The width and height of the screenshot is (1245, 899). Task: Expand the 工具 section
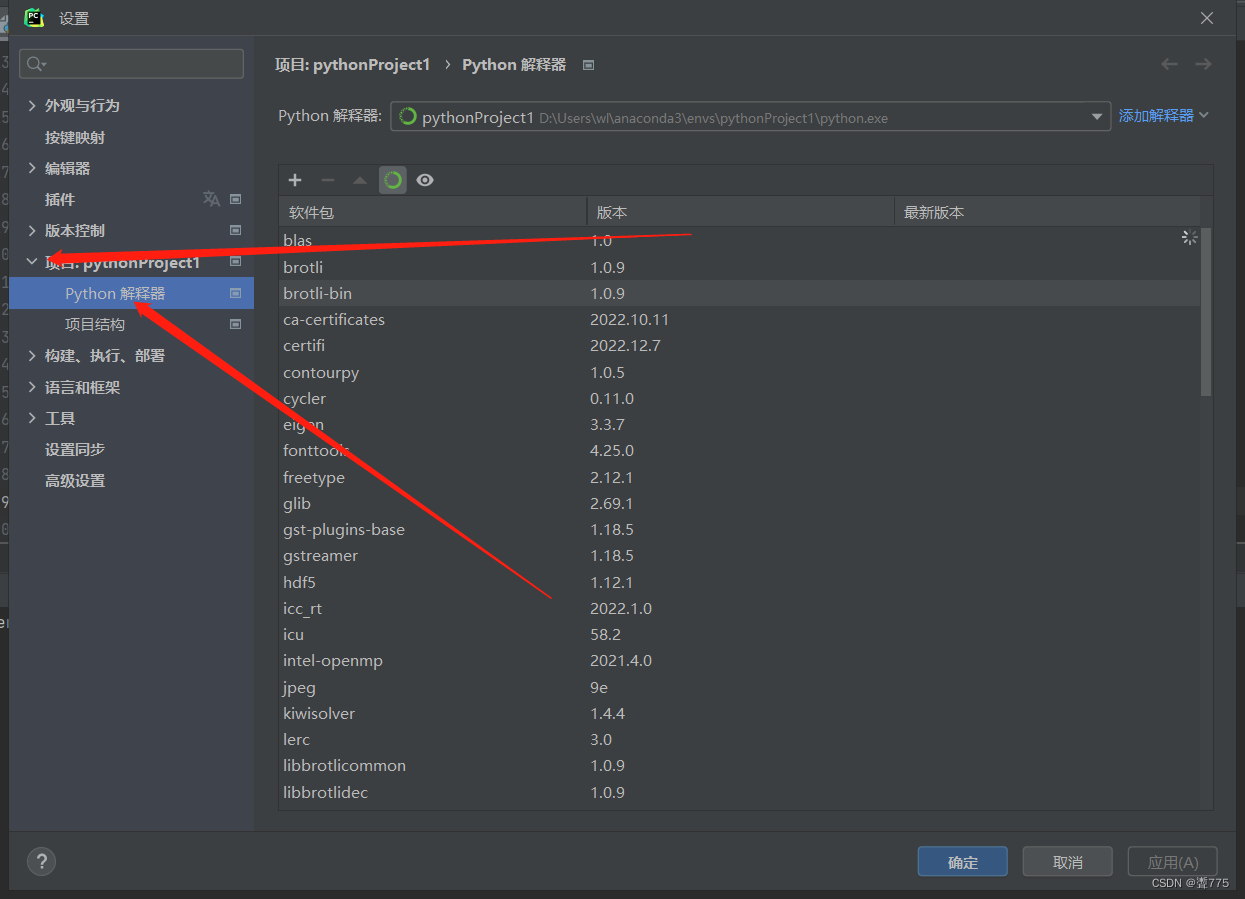[x=32, y=418]
